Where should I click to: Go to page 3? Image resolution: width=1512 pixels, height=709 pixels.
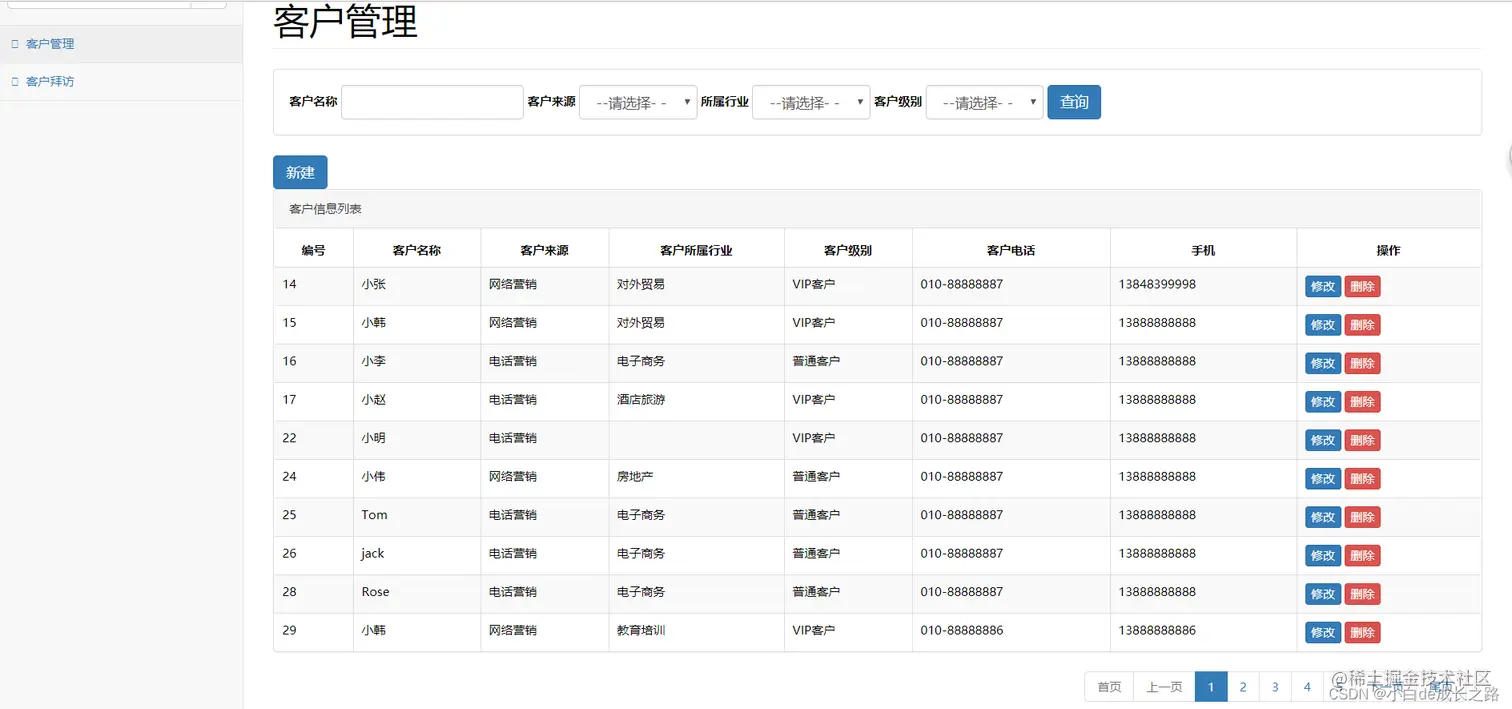coord(1275,687)
